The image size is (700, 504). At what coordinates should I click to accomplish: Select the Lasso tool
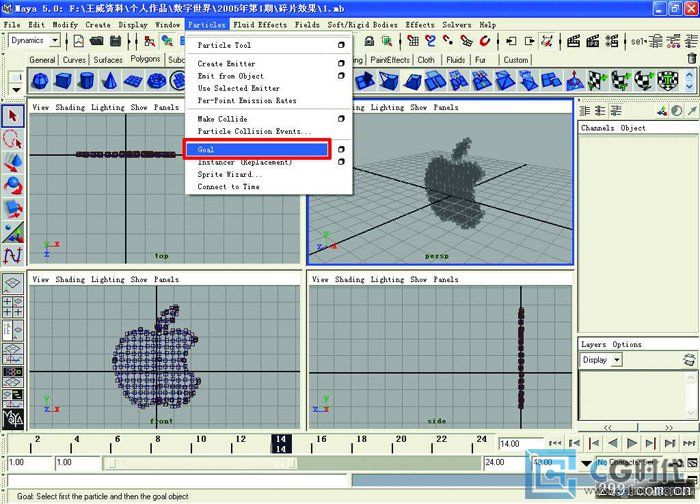(13, 139)
